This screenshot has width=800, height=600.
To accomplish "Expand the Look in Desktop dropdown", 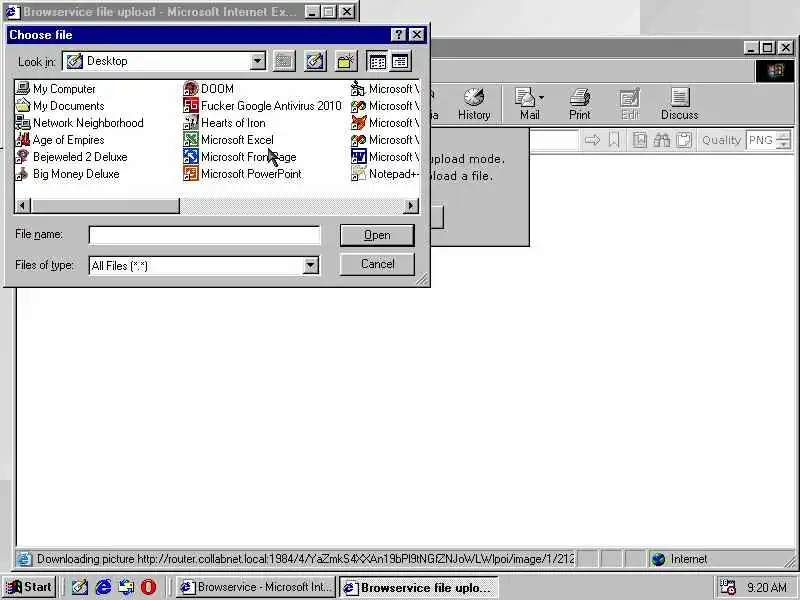I will pyautogui.click(x=258, y=61).
